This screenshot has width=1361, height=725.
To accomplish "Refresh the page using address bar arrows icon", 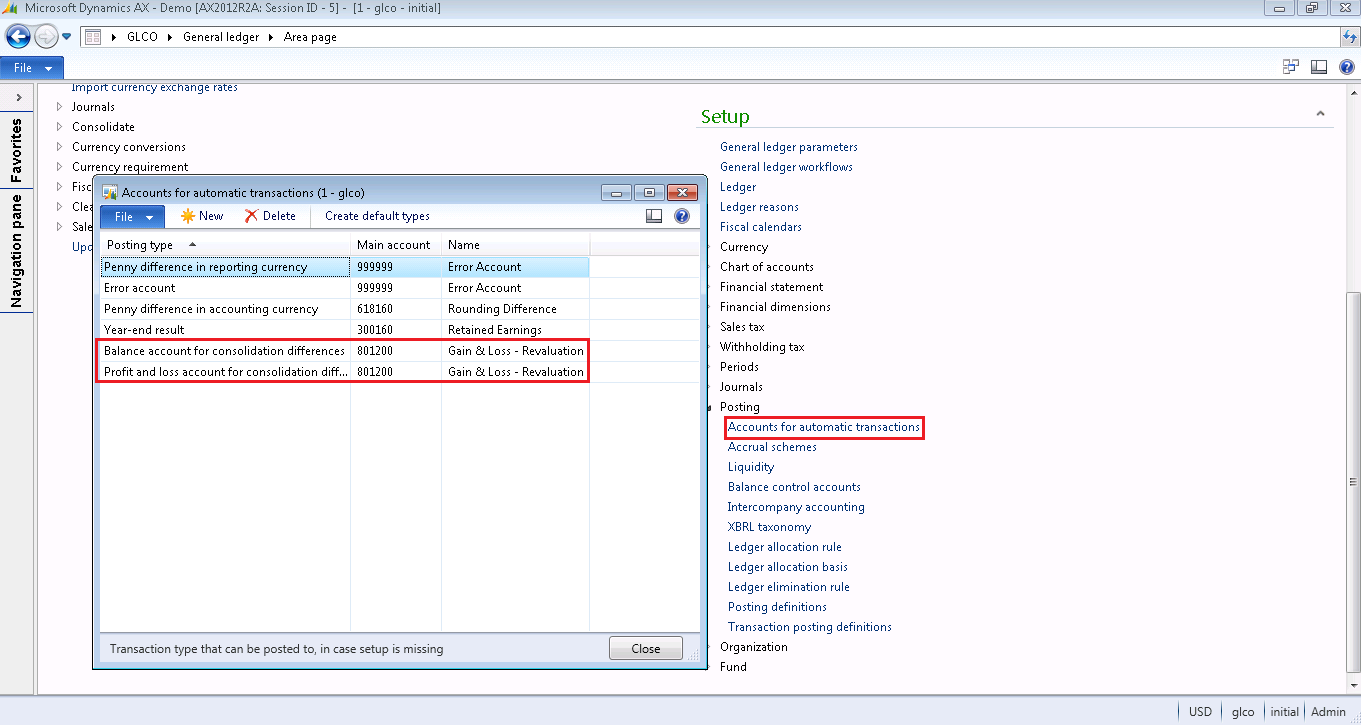I will (1350, 37).
